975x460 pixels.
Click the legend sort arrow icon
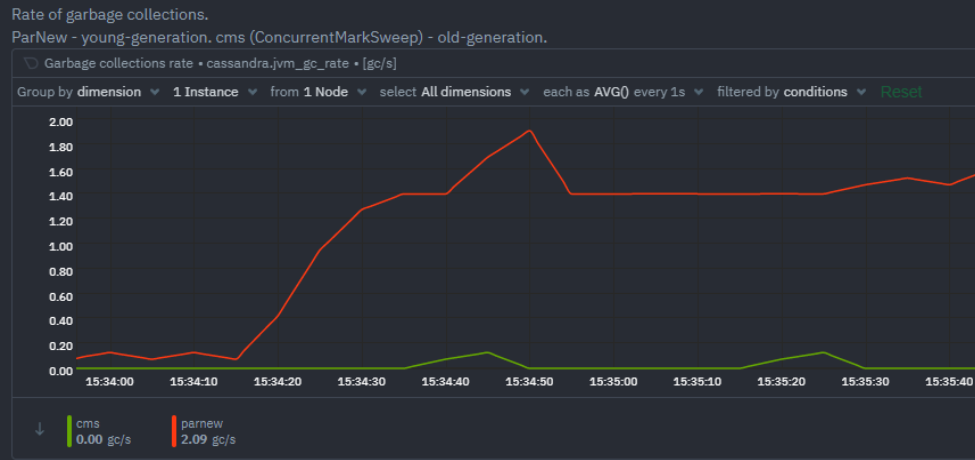point(39,429)
